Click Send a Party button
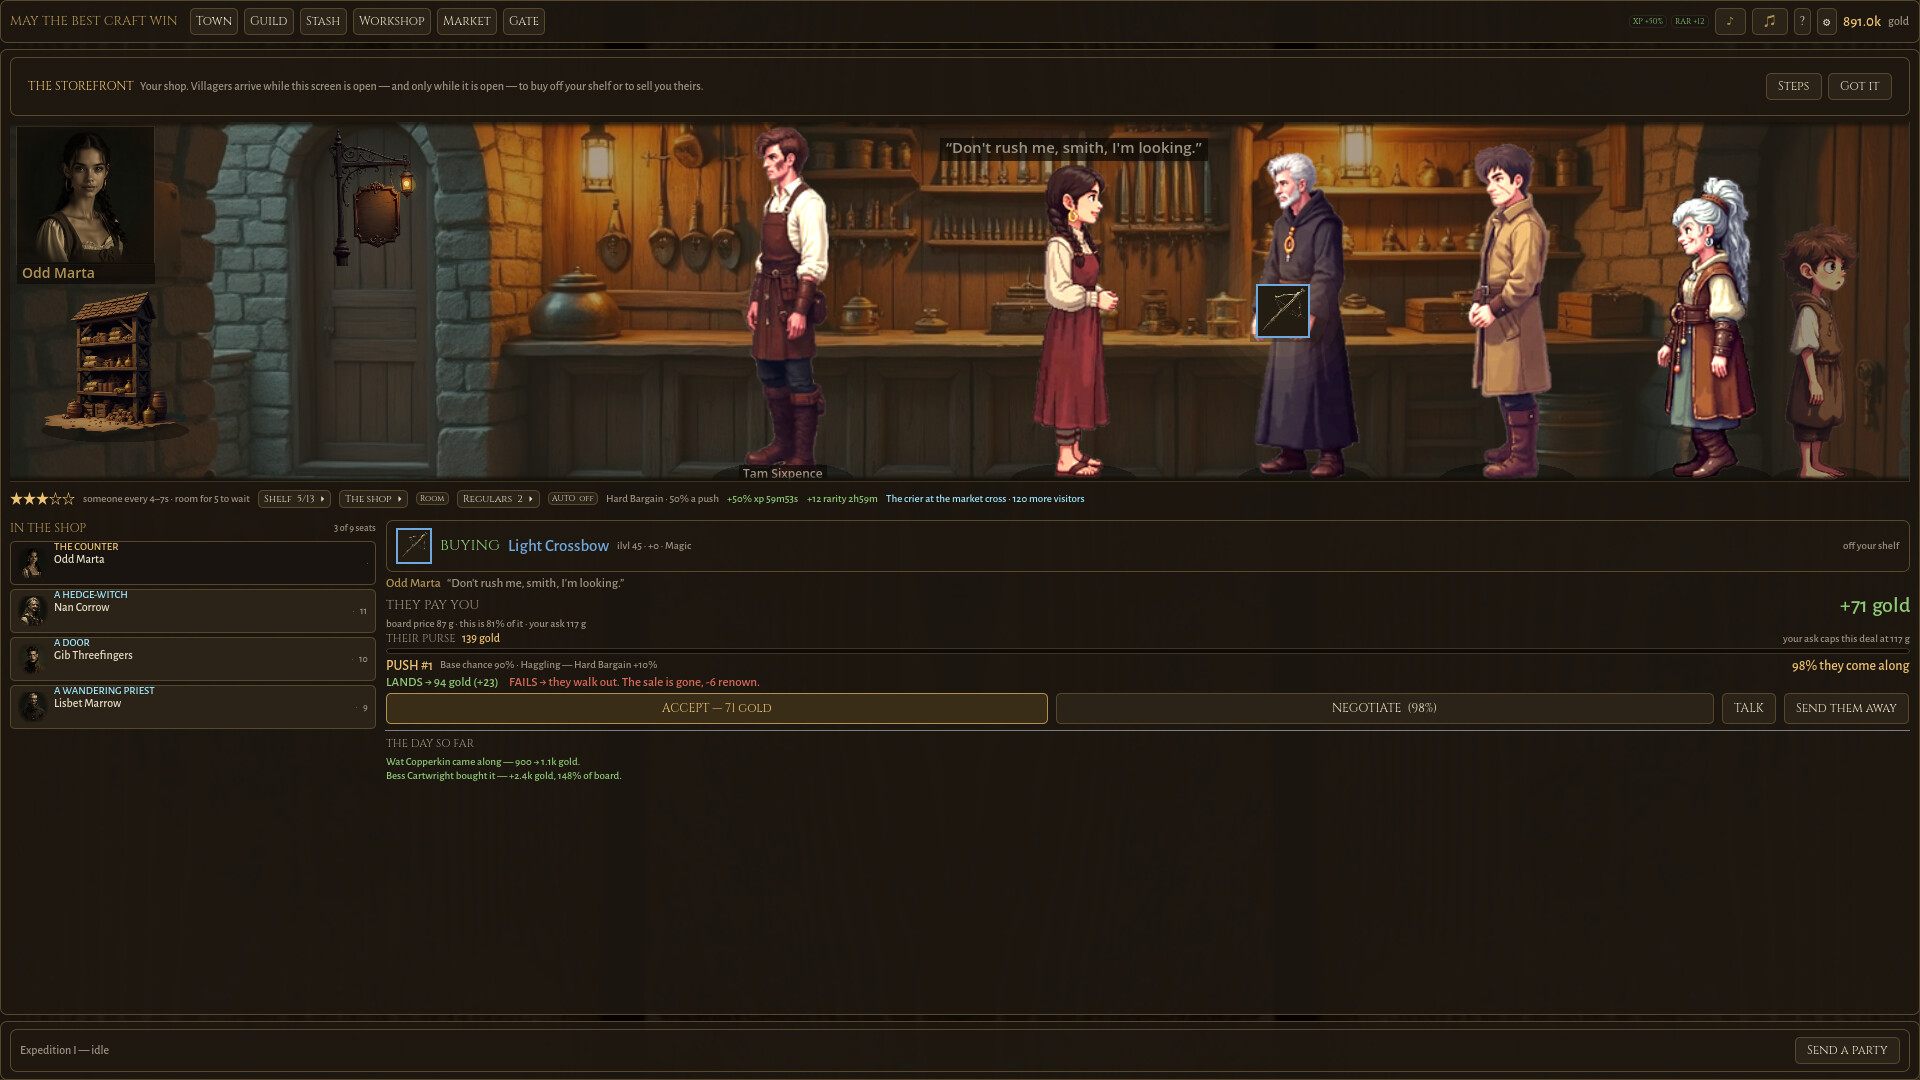This screenshot has height=1080, width=1920. (1847, 1050)
